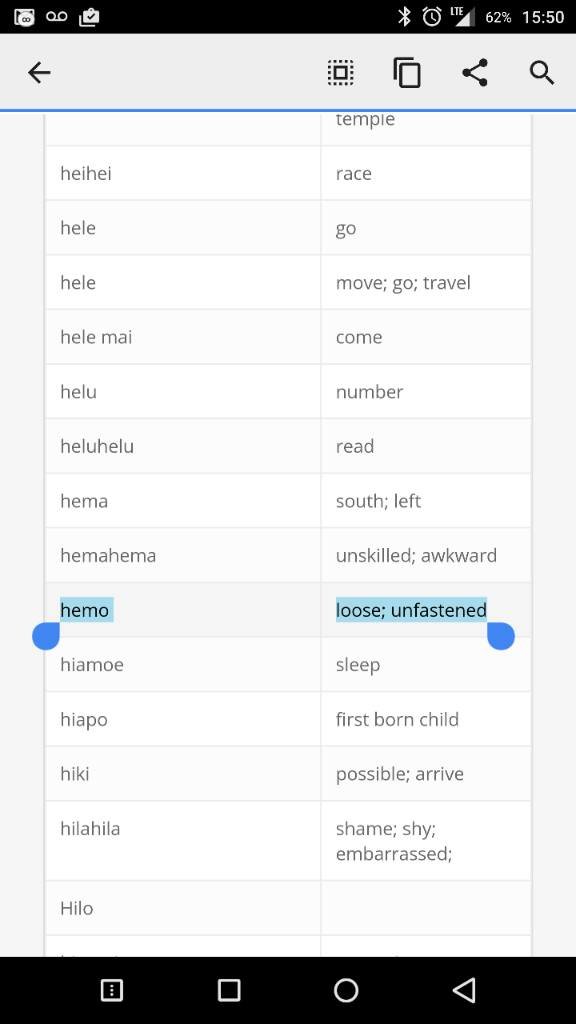Tap the highlighted word hemo
This screenshot has width=576, height=1024.
pos(85,610)
